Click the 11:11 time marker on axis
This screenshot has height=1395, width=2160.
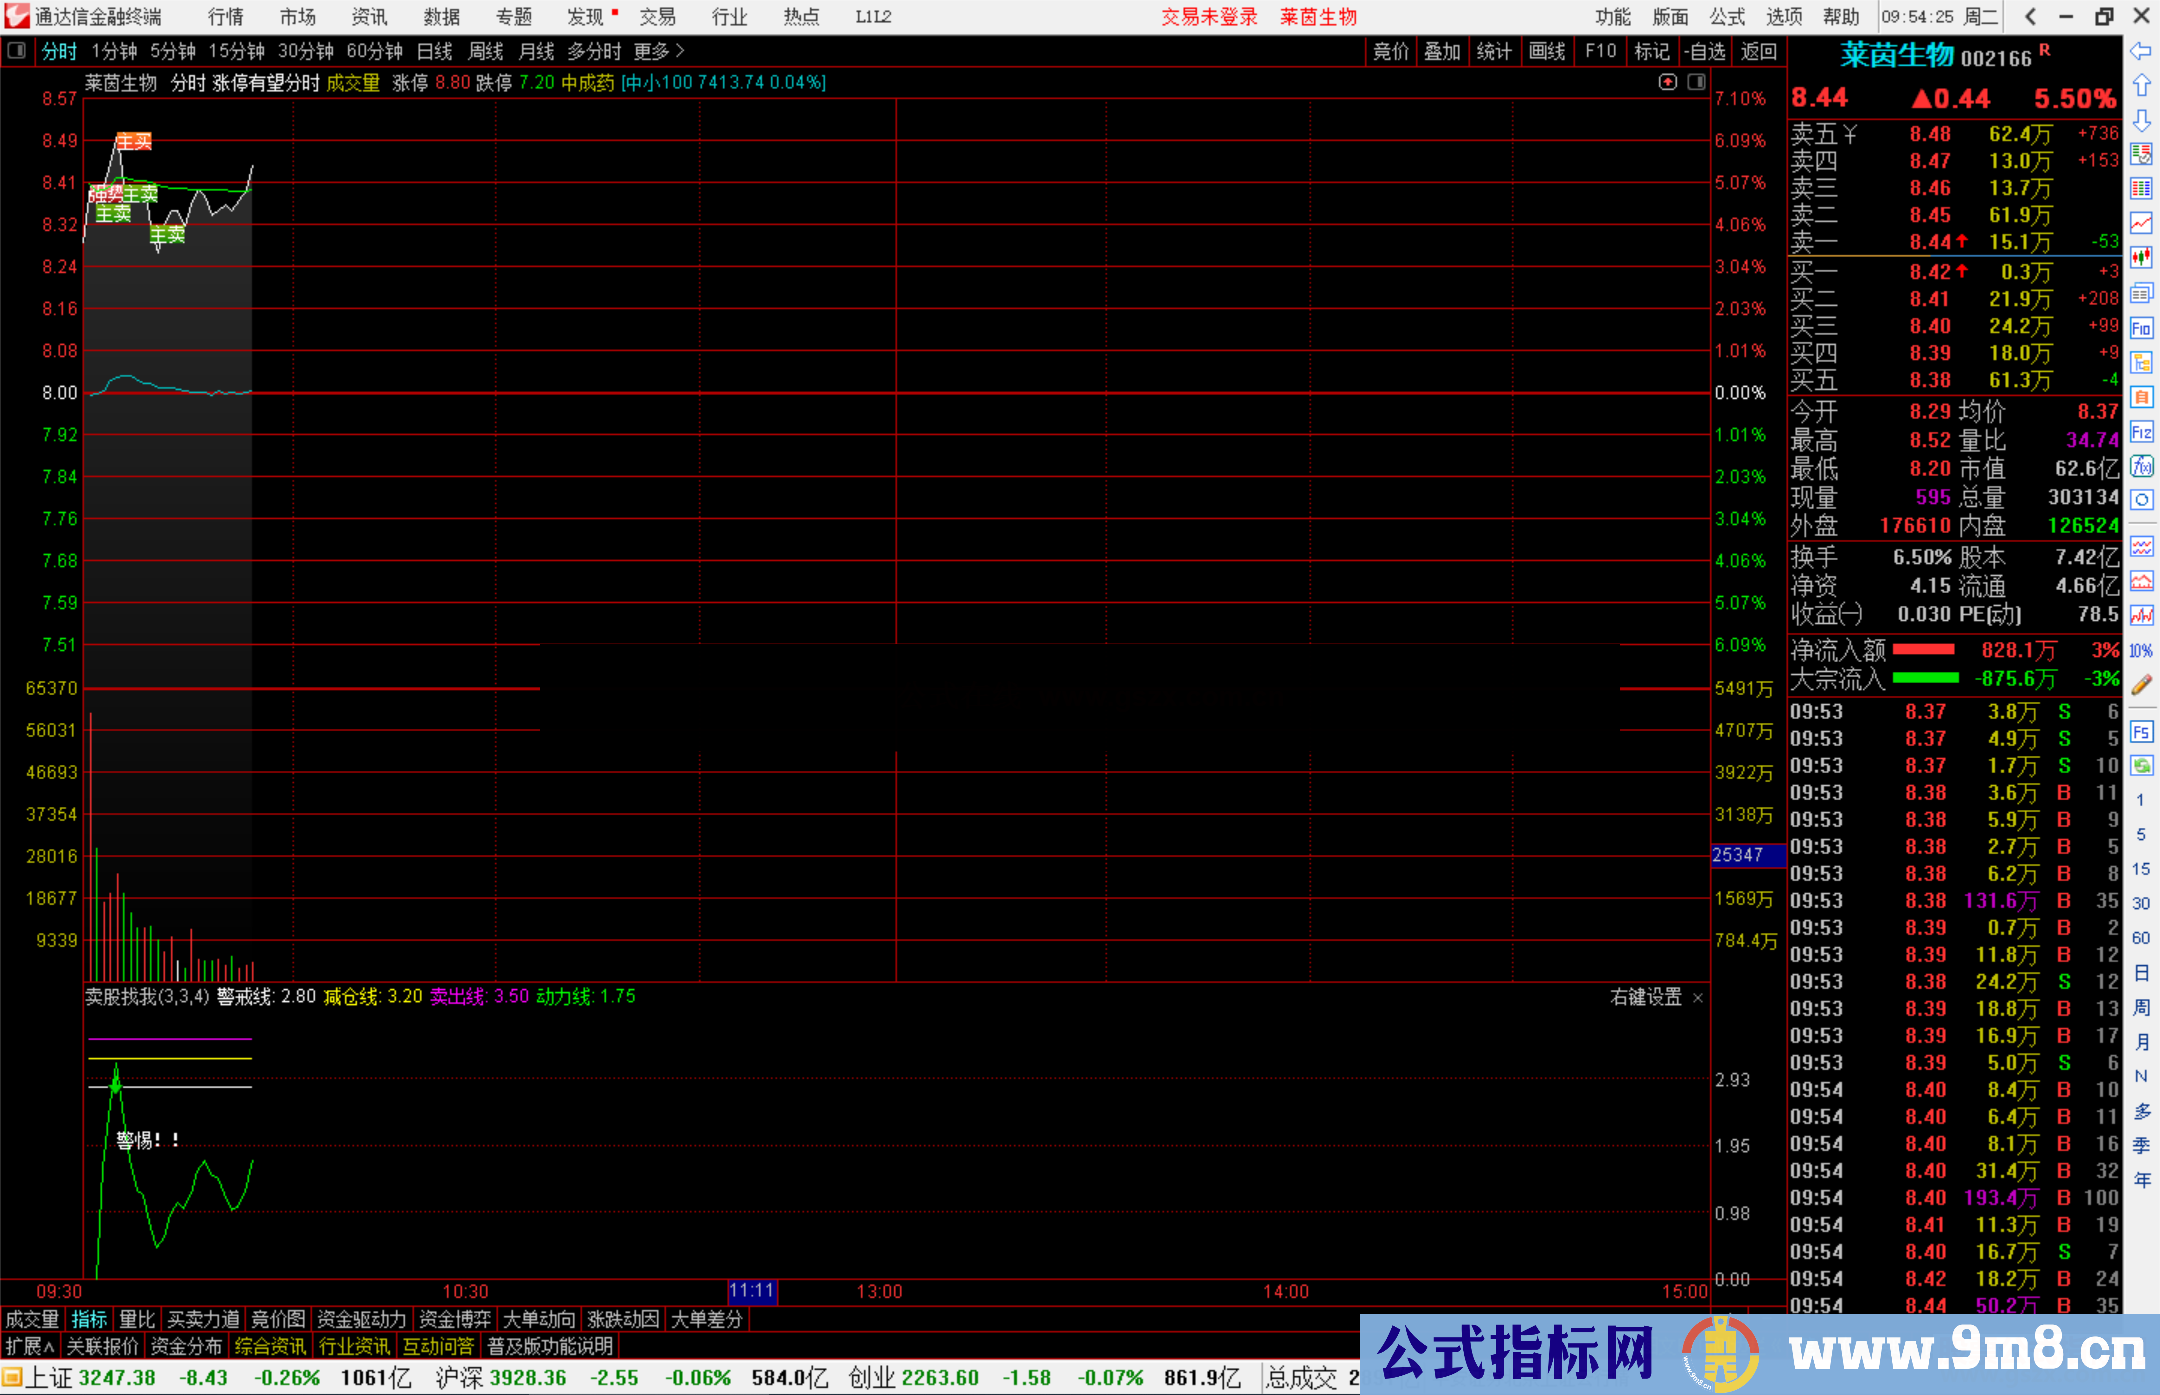coord(752,1291)
